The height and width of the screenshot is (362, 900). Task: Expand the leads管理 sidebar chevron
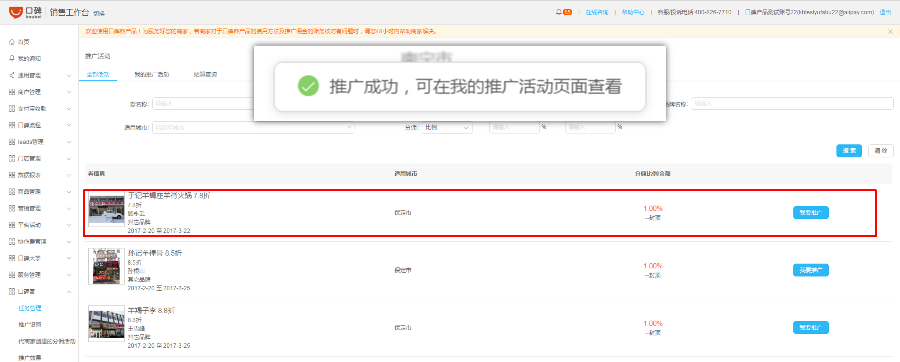pos(69,142)
